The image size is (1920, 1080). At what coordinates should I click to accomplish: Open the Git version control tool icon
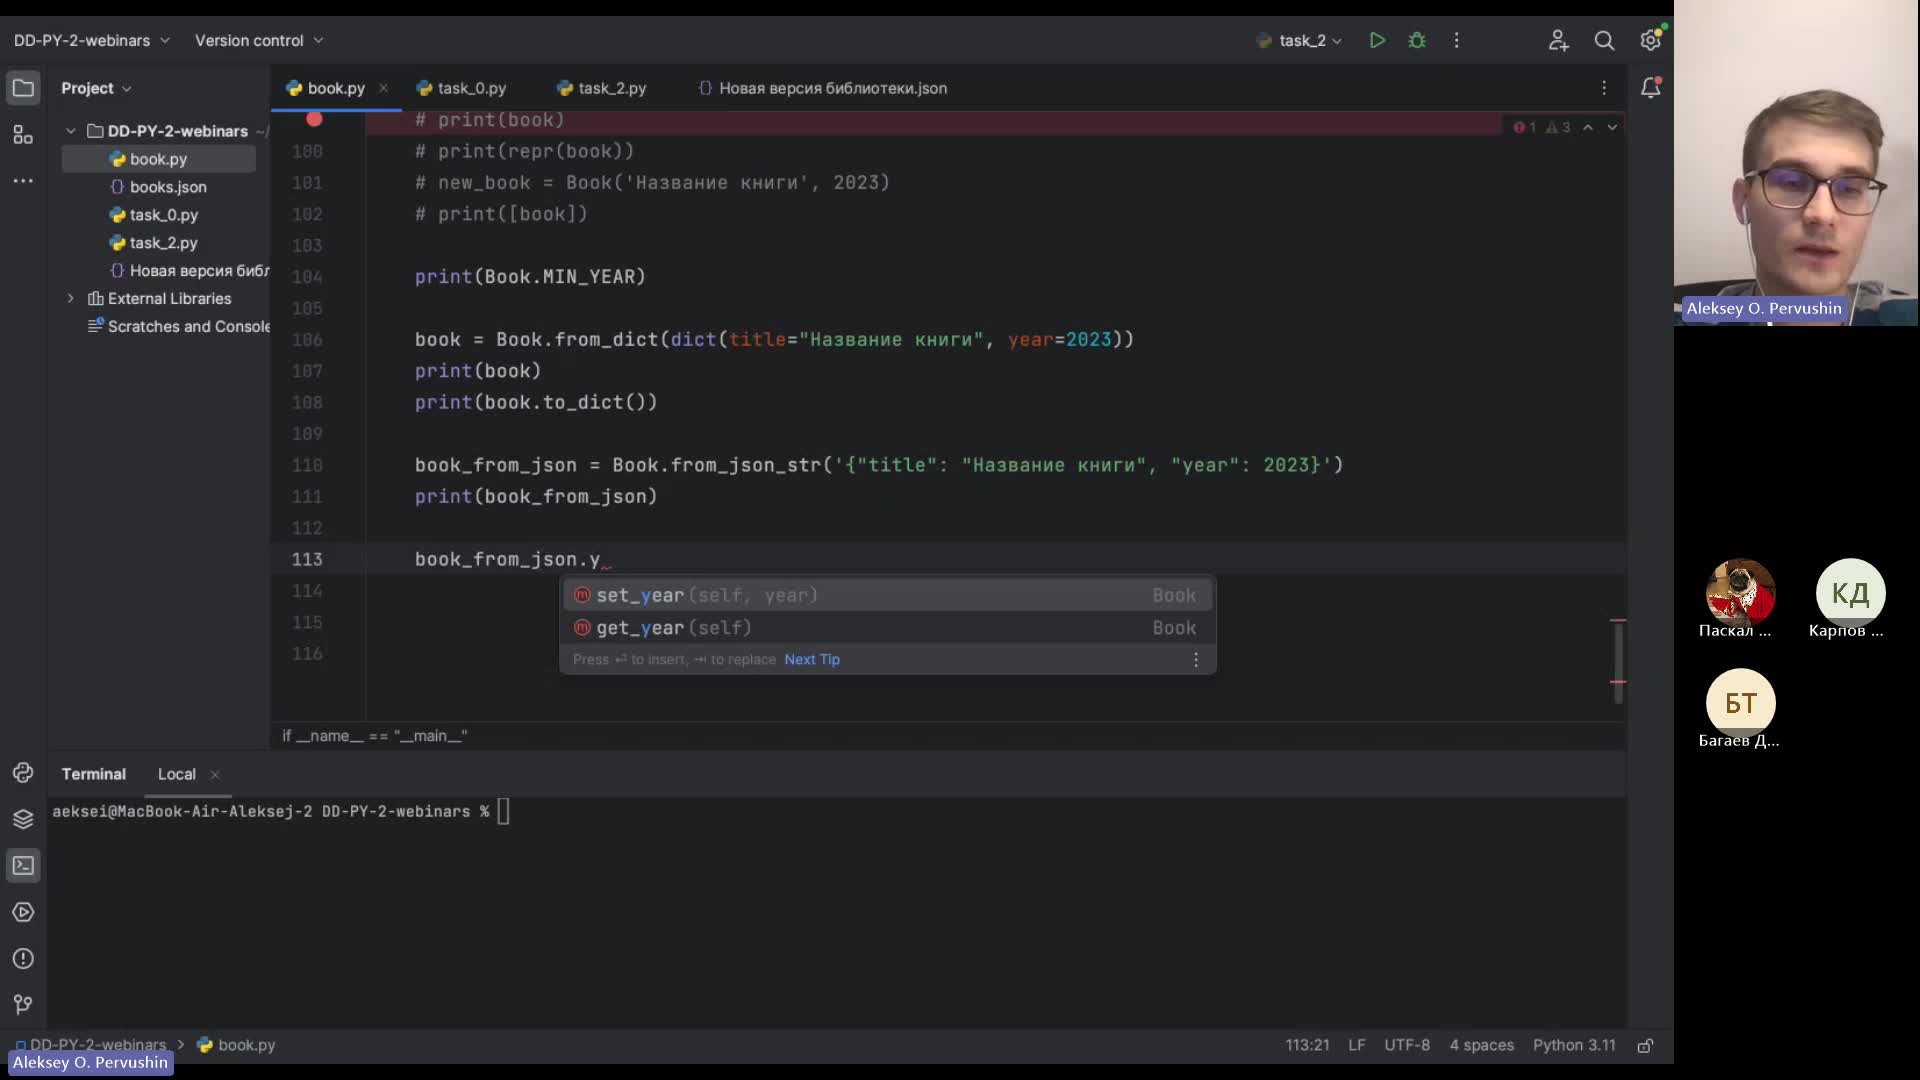click(x=23, y=1004)
